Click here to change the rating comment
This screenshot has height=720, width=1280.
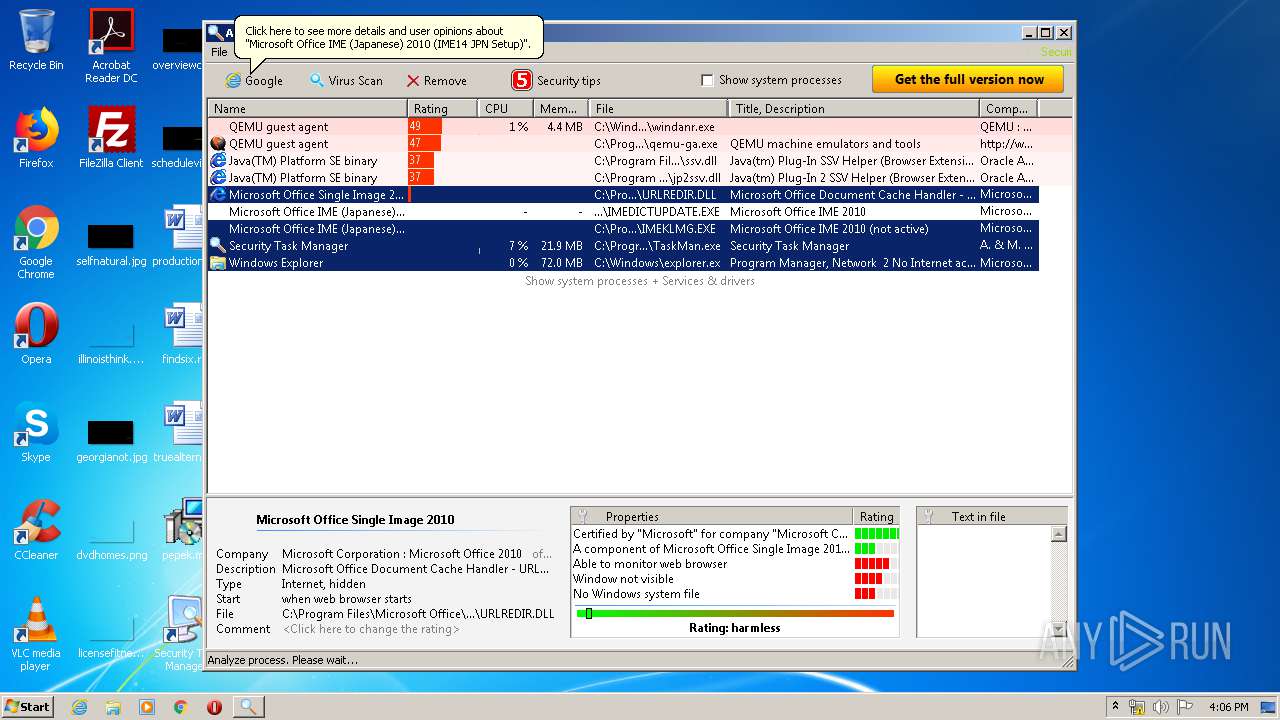click(371, 629)
